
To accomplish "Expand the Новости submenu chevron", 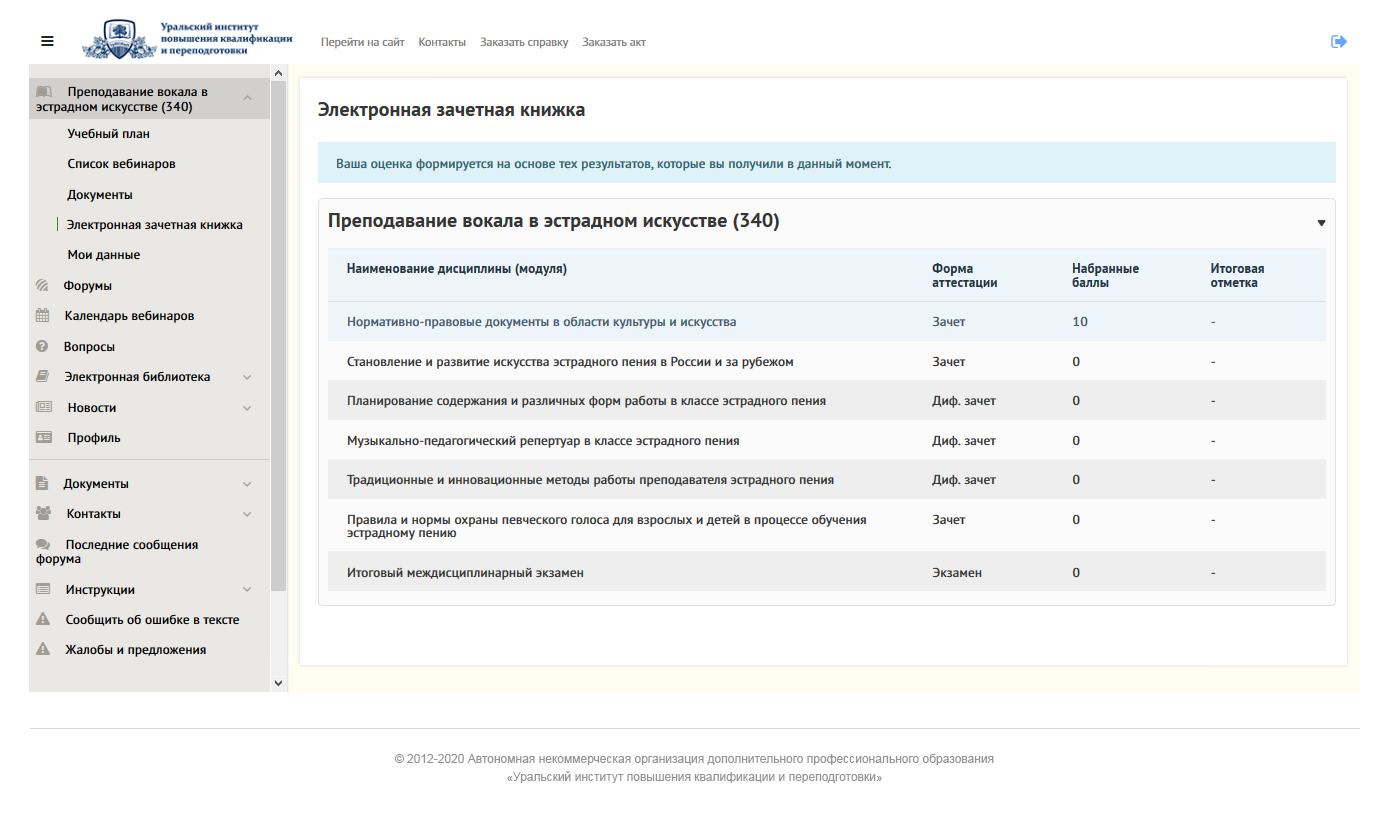I will click(247, 408).
